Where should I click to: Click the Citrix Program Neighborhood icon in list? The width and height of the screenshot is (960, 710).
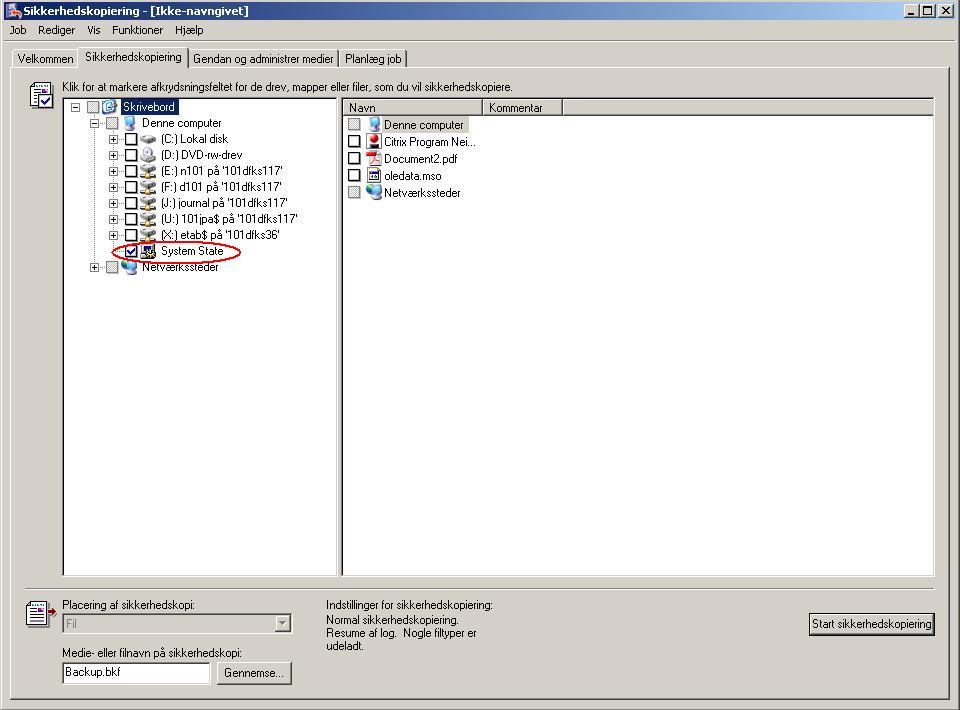tap(374, 142)
